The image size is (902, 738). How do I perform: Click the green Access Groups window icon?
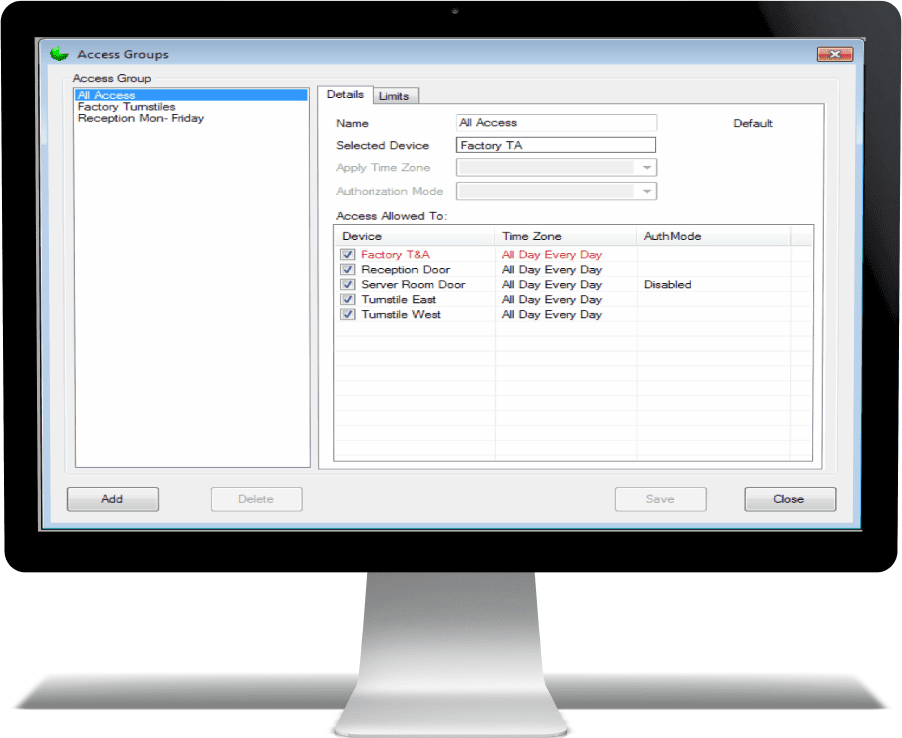tap(58, 54)
